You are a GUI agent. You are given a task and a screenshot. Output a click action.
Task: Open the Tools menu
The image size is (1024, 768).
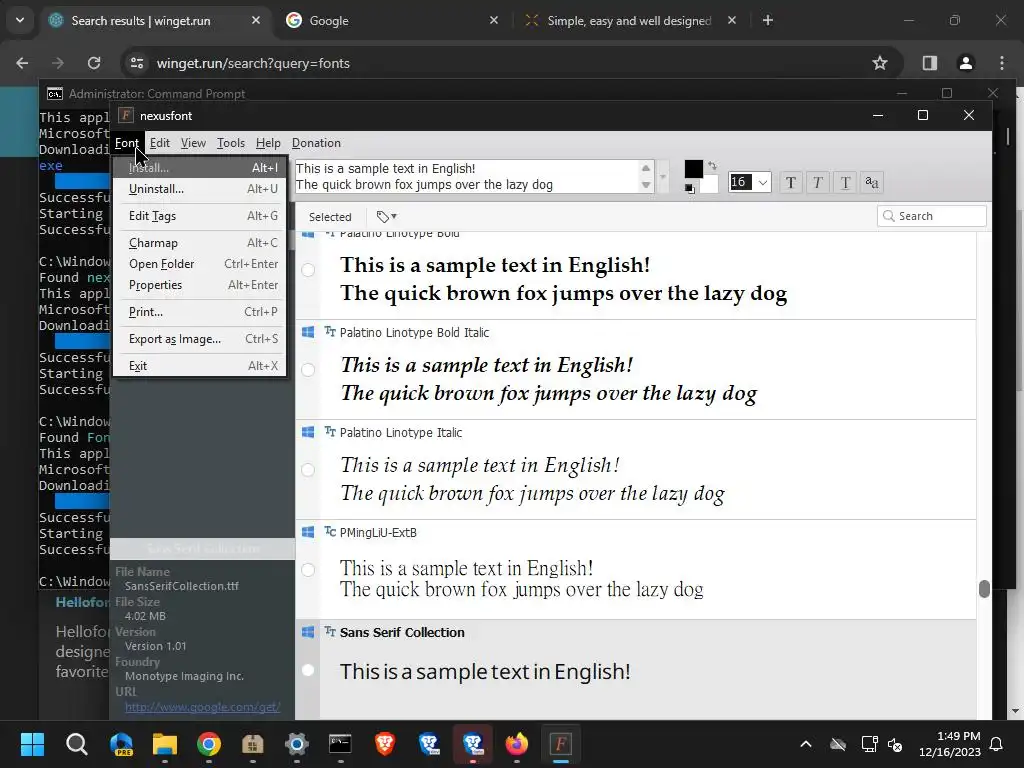point(231,143)
